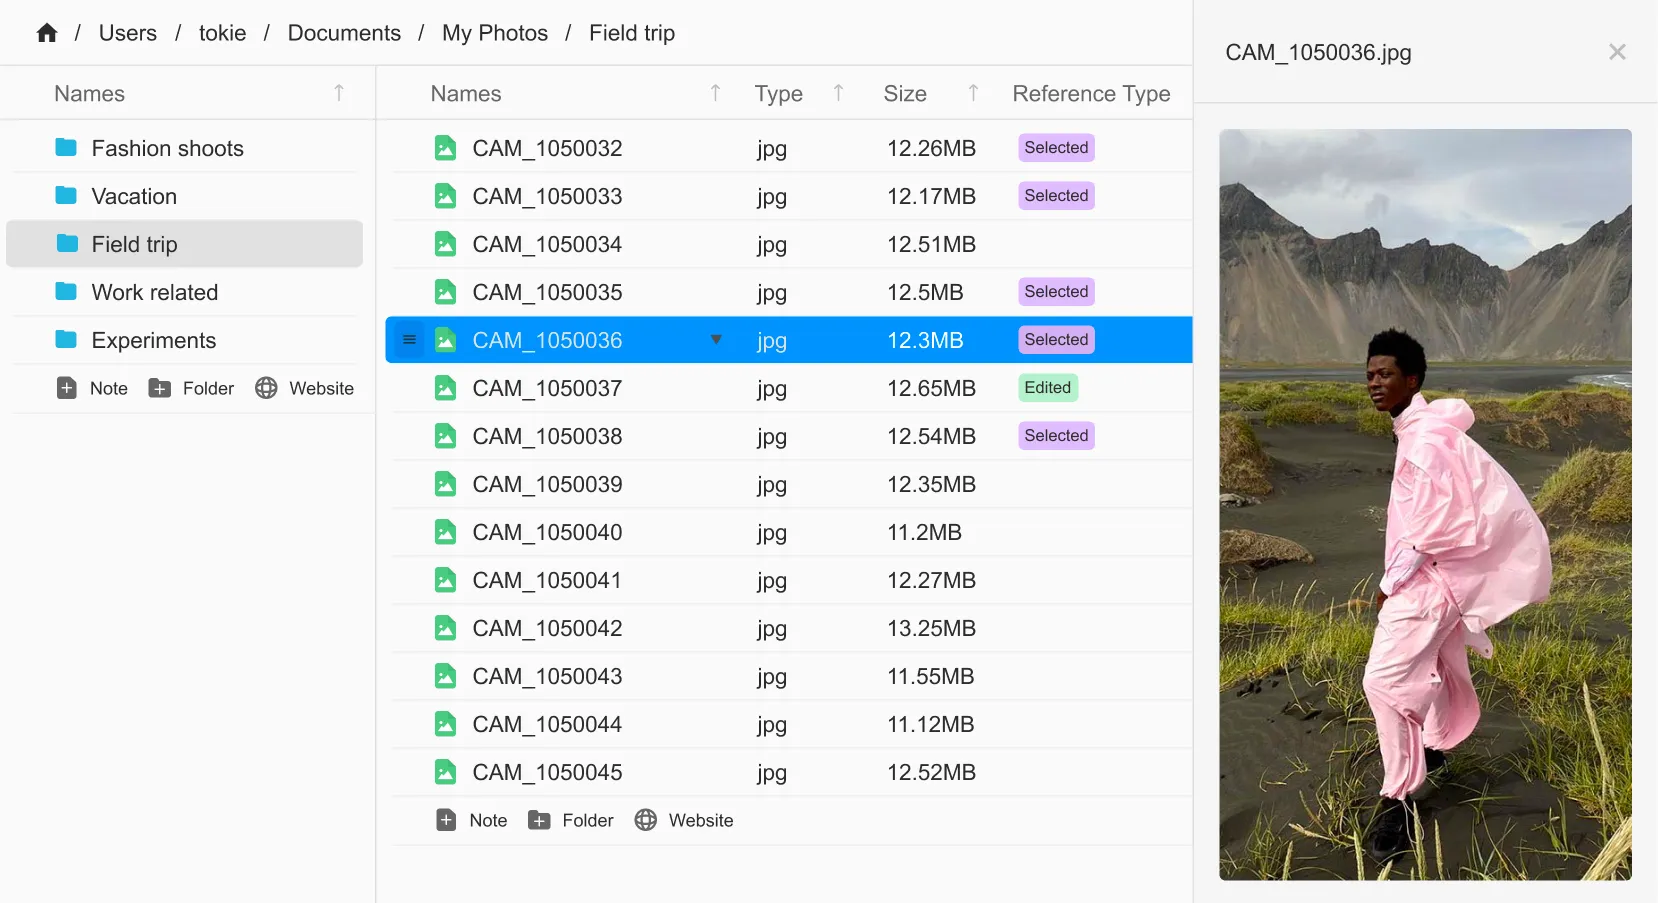Viewport: 1658px width, 903px height.
Task: Click the home icon in breadcrumb
Action: point(47,33)
